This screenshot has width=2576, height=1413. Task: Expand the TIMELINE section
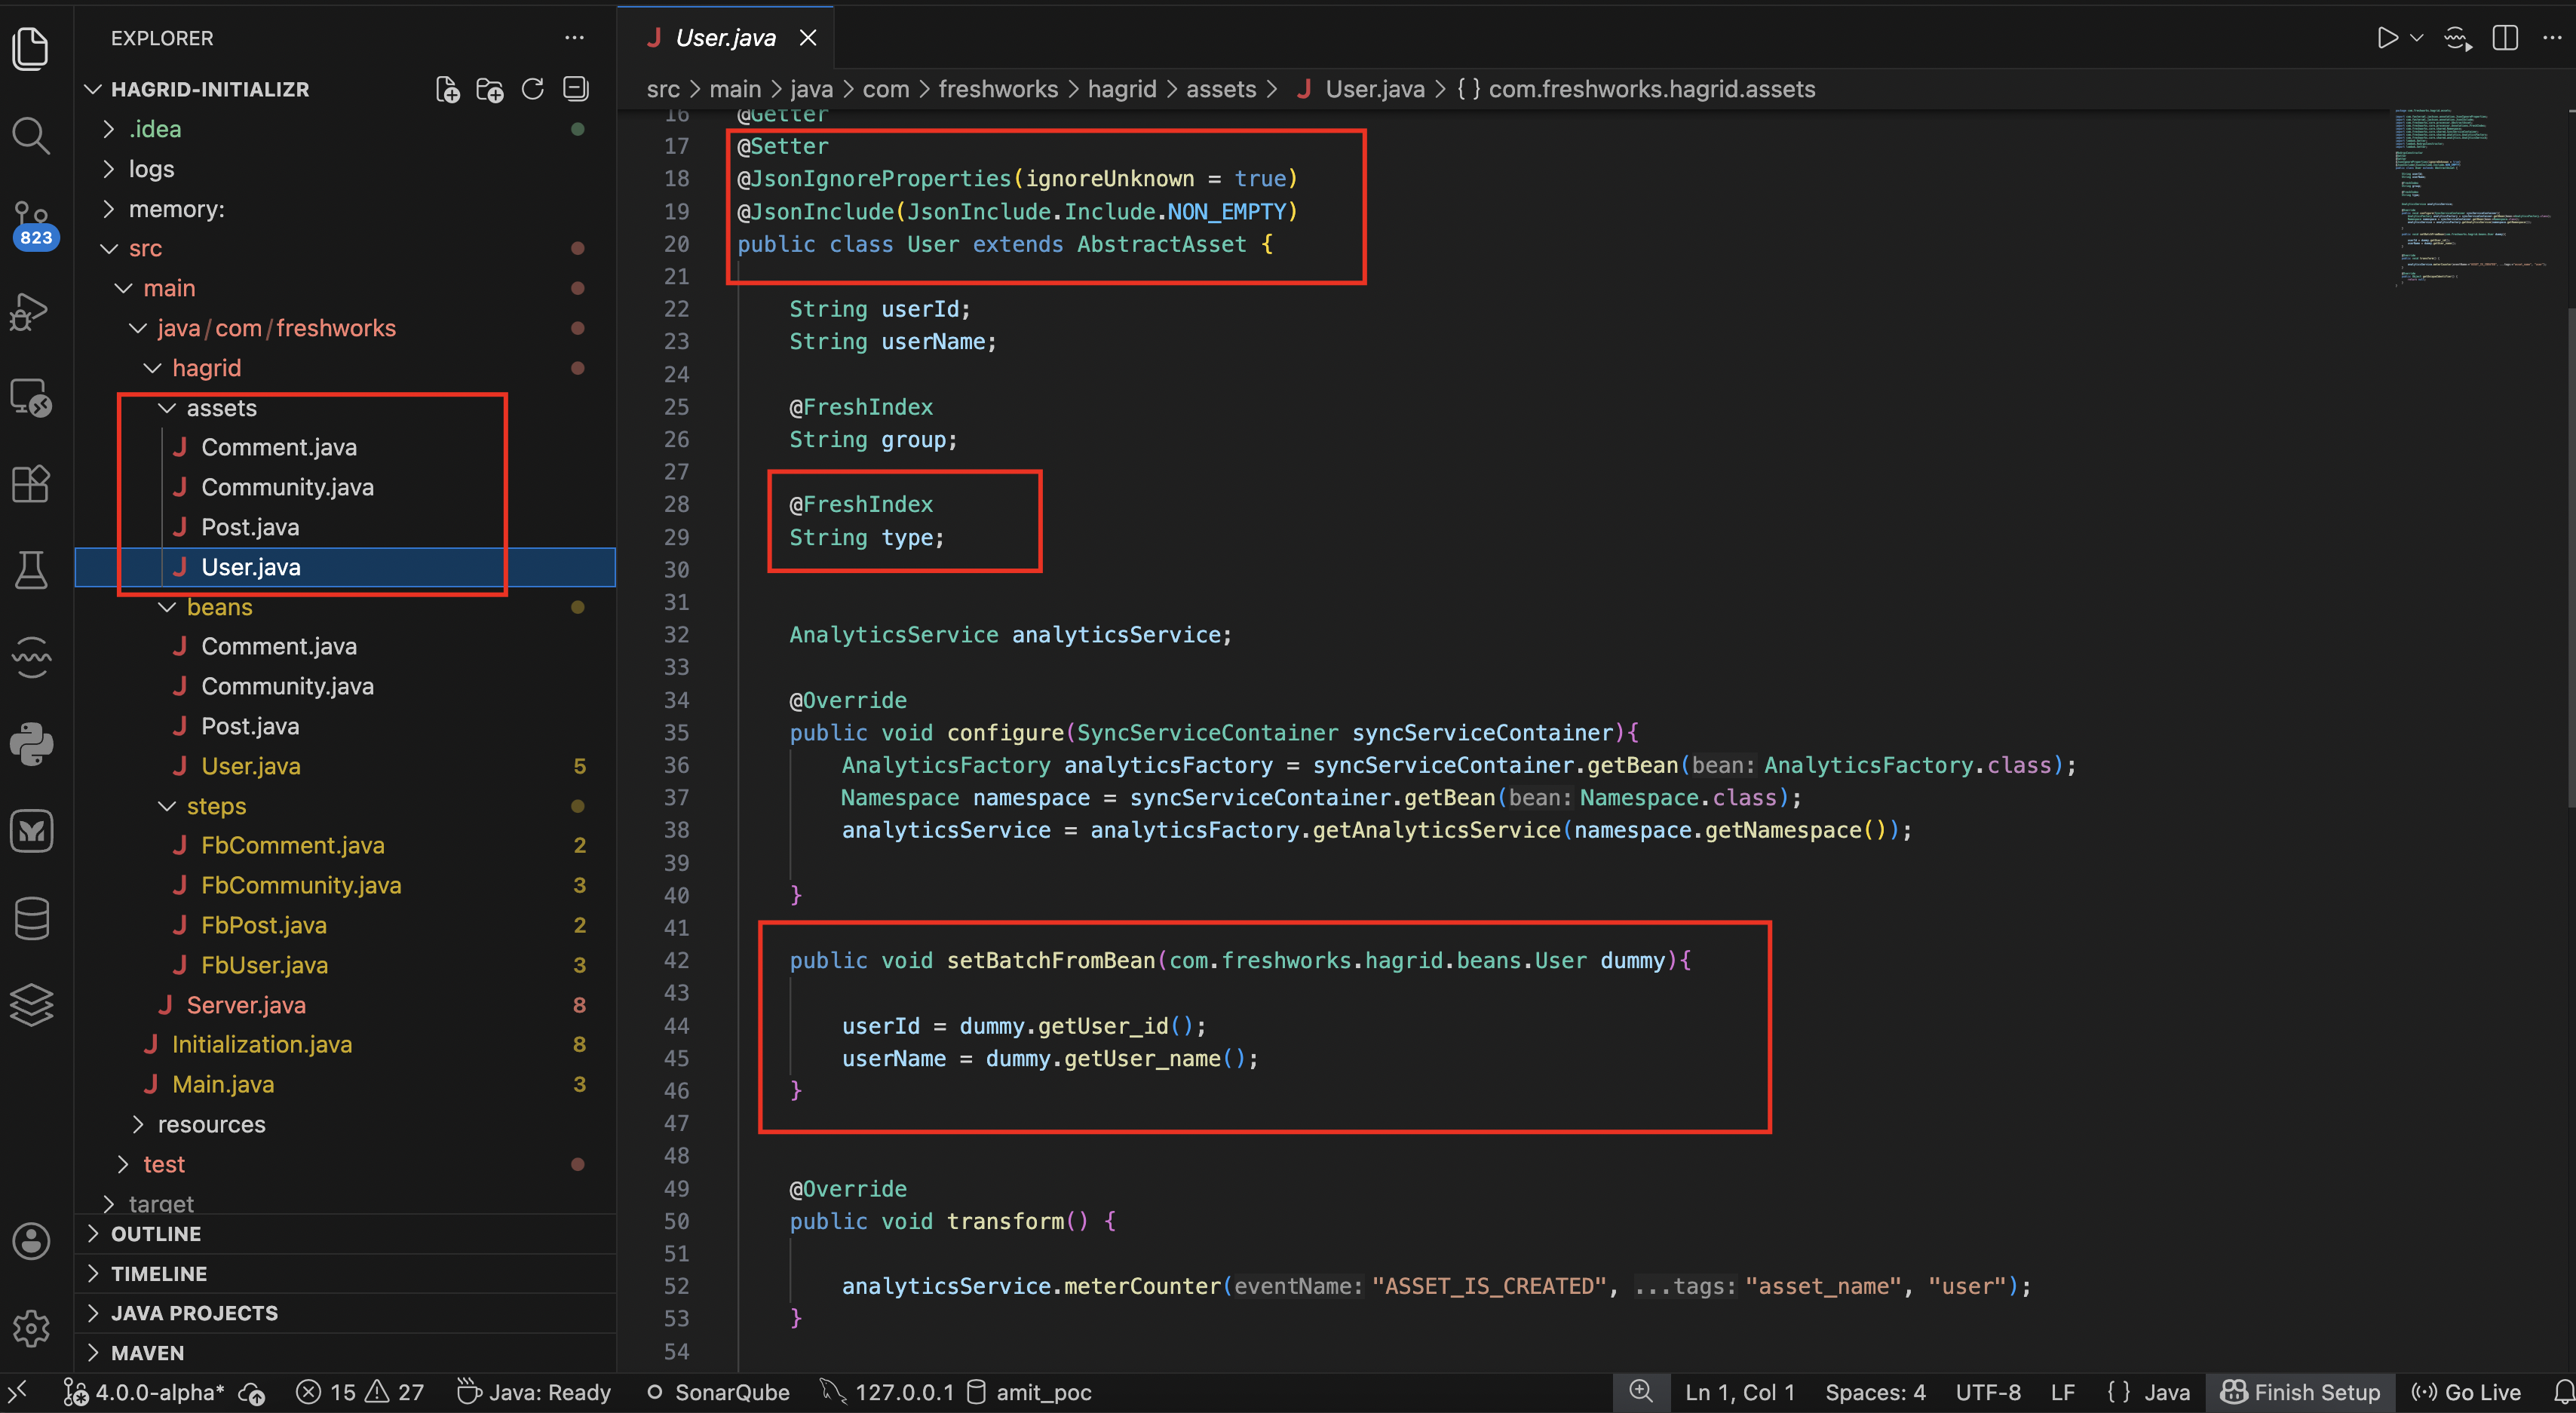[345, 1274]
